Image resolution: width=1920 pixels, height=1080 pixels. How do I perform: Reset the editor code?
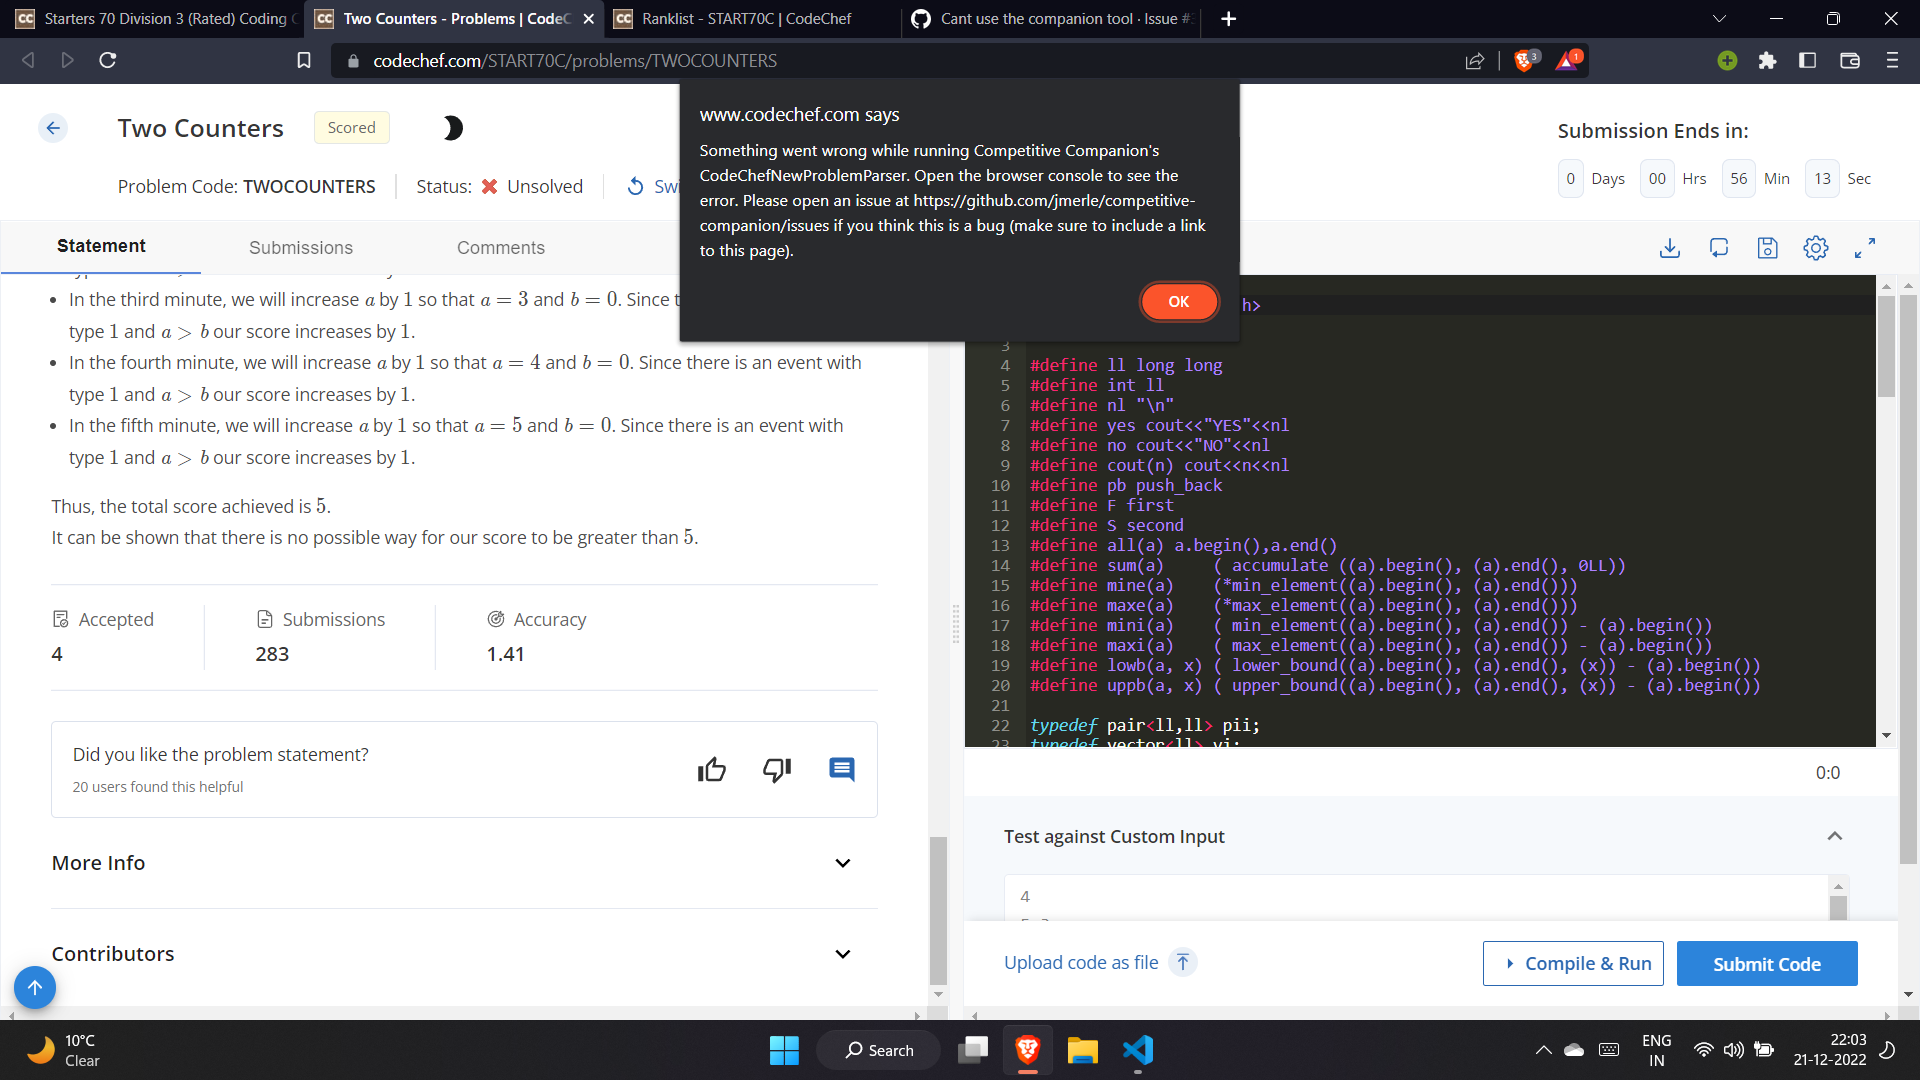pyautogui.click(x=1720, y=248)
